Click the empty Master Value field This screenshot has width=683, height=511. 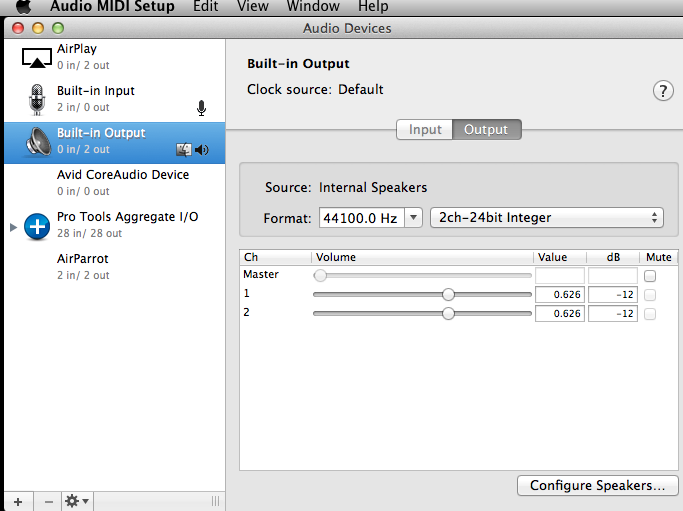[x=560, y=276]
